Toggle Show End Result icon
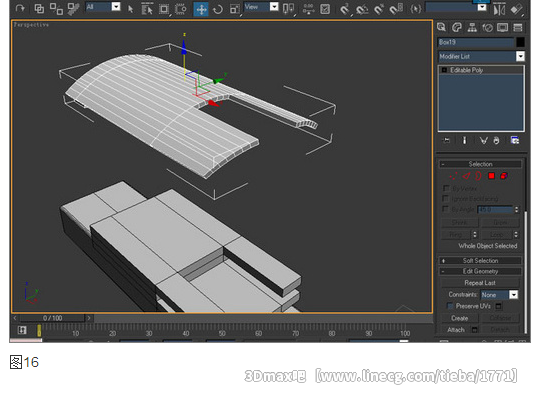Screen dimensions: 557x395 coord(464,140)
